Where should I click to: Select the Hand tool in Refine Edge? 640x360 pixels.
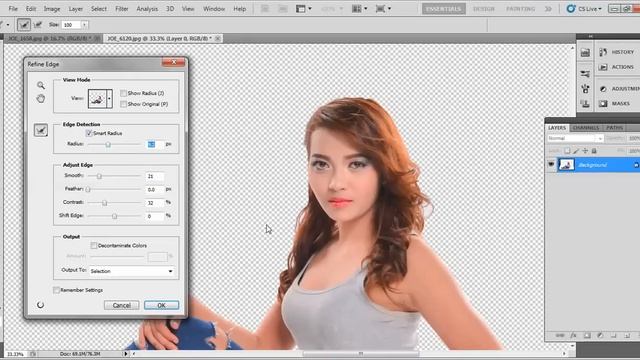click(41, 98)
